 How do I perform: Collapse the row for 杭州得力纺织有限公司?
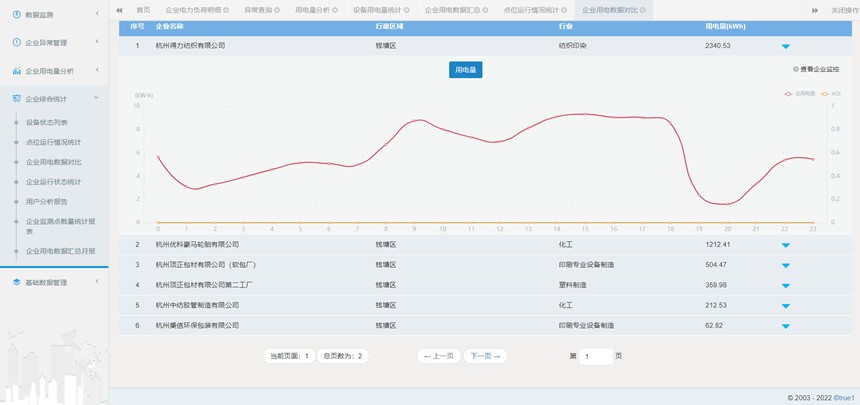[x=786, y=46]
